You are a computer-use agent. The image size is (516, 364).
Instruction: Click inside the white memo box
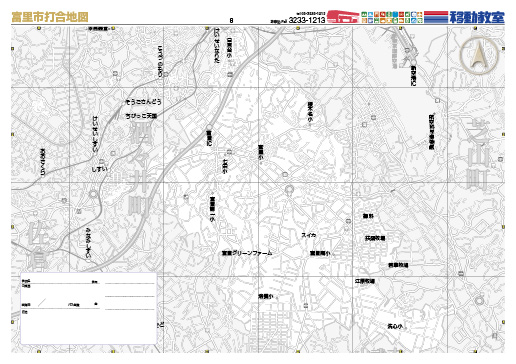88,308
